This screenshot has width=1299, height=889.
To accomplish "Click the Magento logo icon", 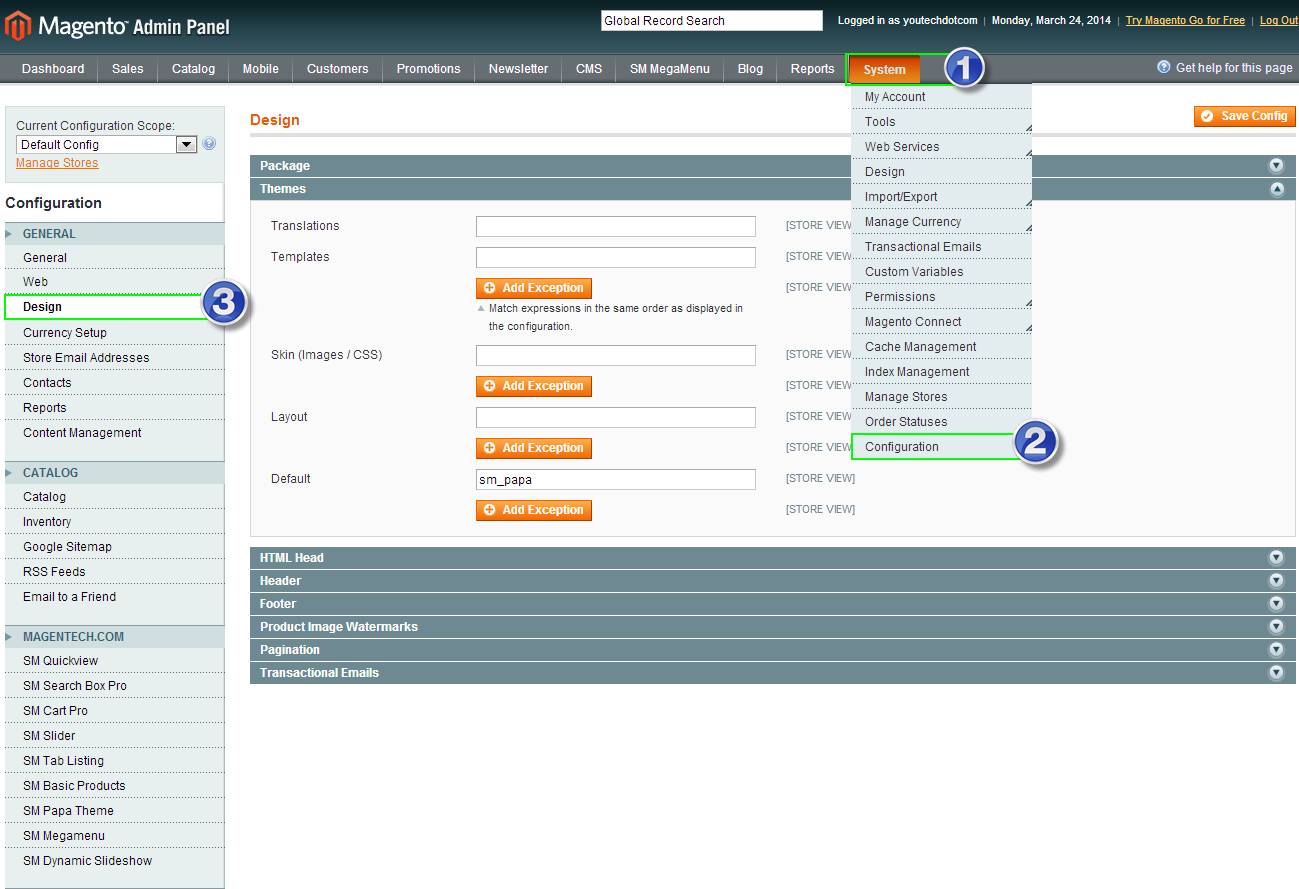I will (18, 26).
